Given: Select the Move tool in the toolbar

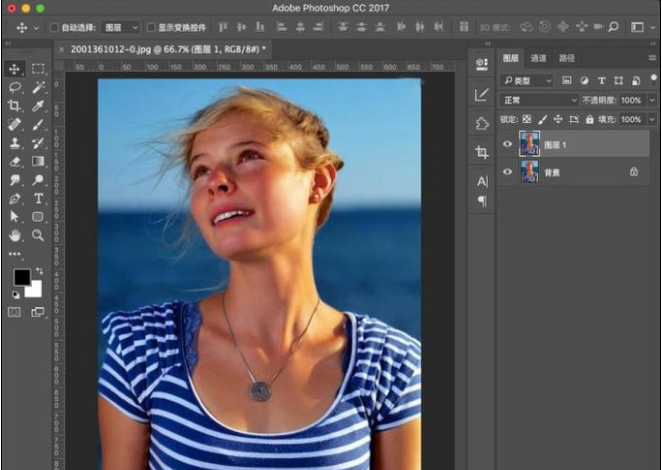Looking at the screenshot, I should [15, 69].
